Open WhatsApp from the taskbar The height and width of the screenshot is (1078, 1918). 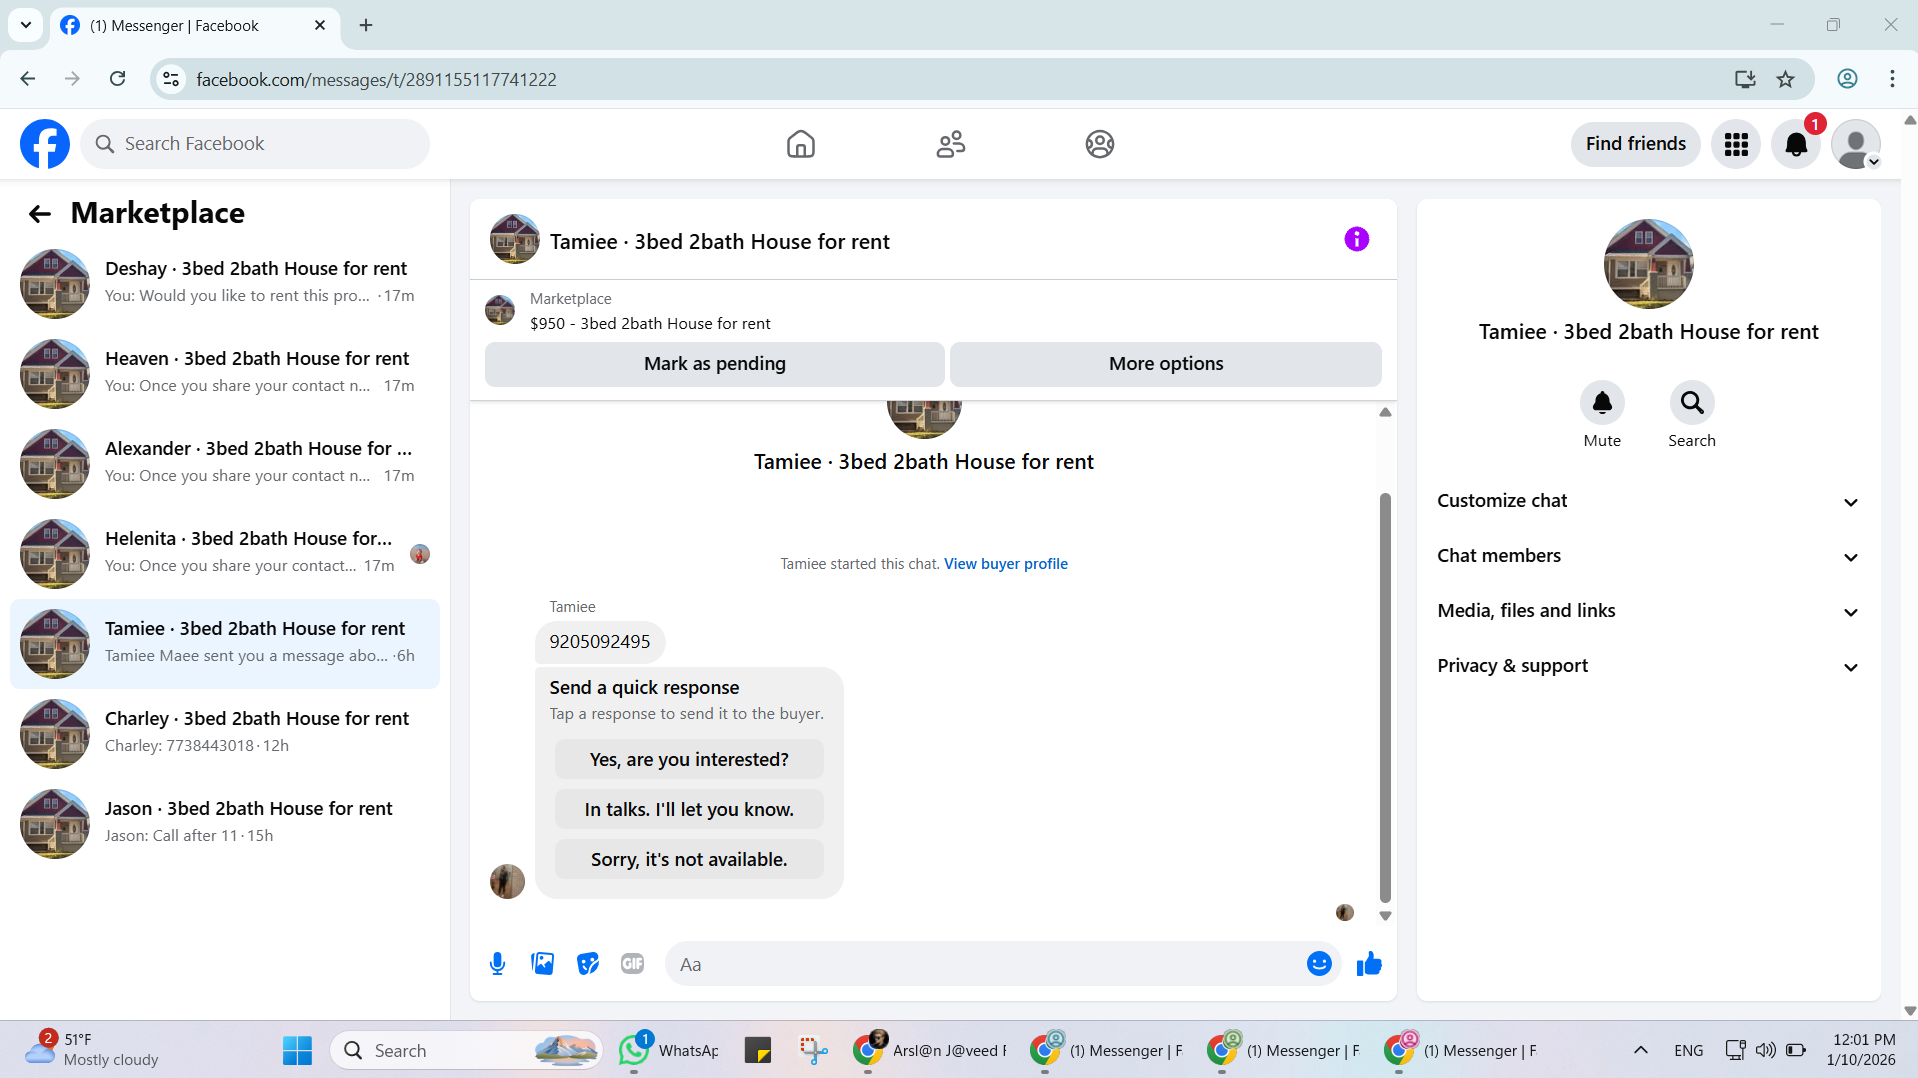[669, 1051]
